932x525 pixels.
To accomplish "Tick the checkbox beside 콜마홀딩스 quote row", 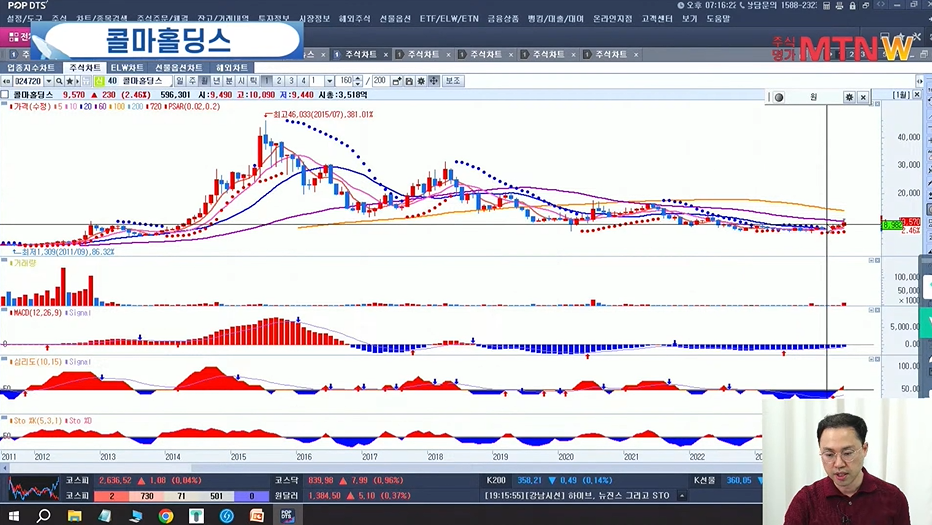I will (x=5, y=95).
